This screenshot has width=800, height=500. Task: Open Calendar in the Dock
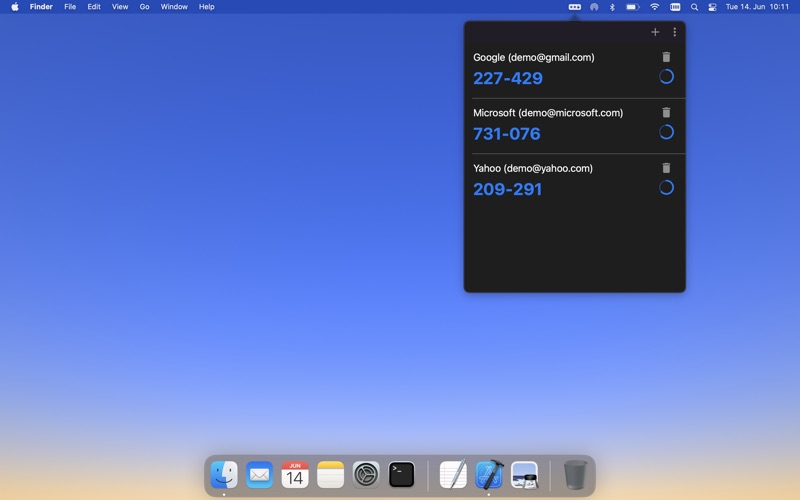295,474
